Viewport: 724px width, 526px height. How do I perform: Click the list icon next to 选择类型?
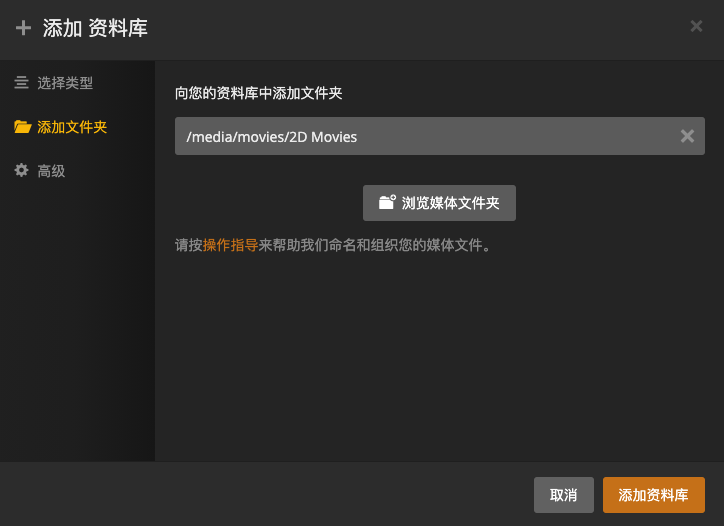(x=21, y=83)
